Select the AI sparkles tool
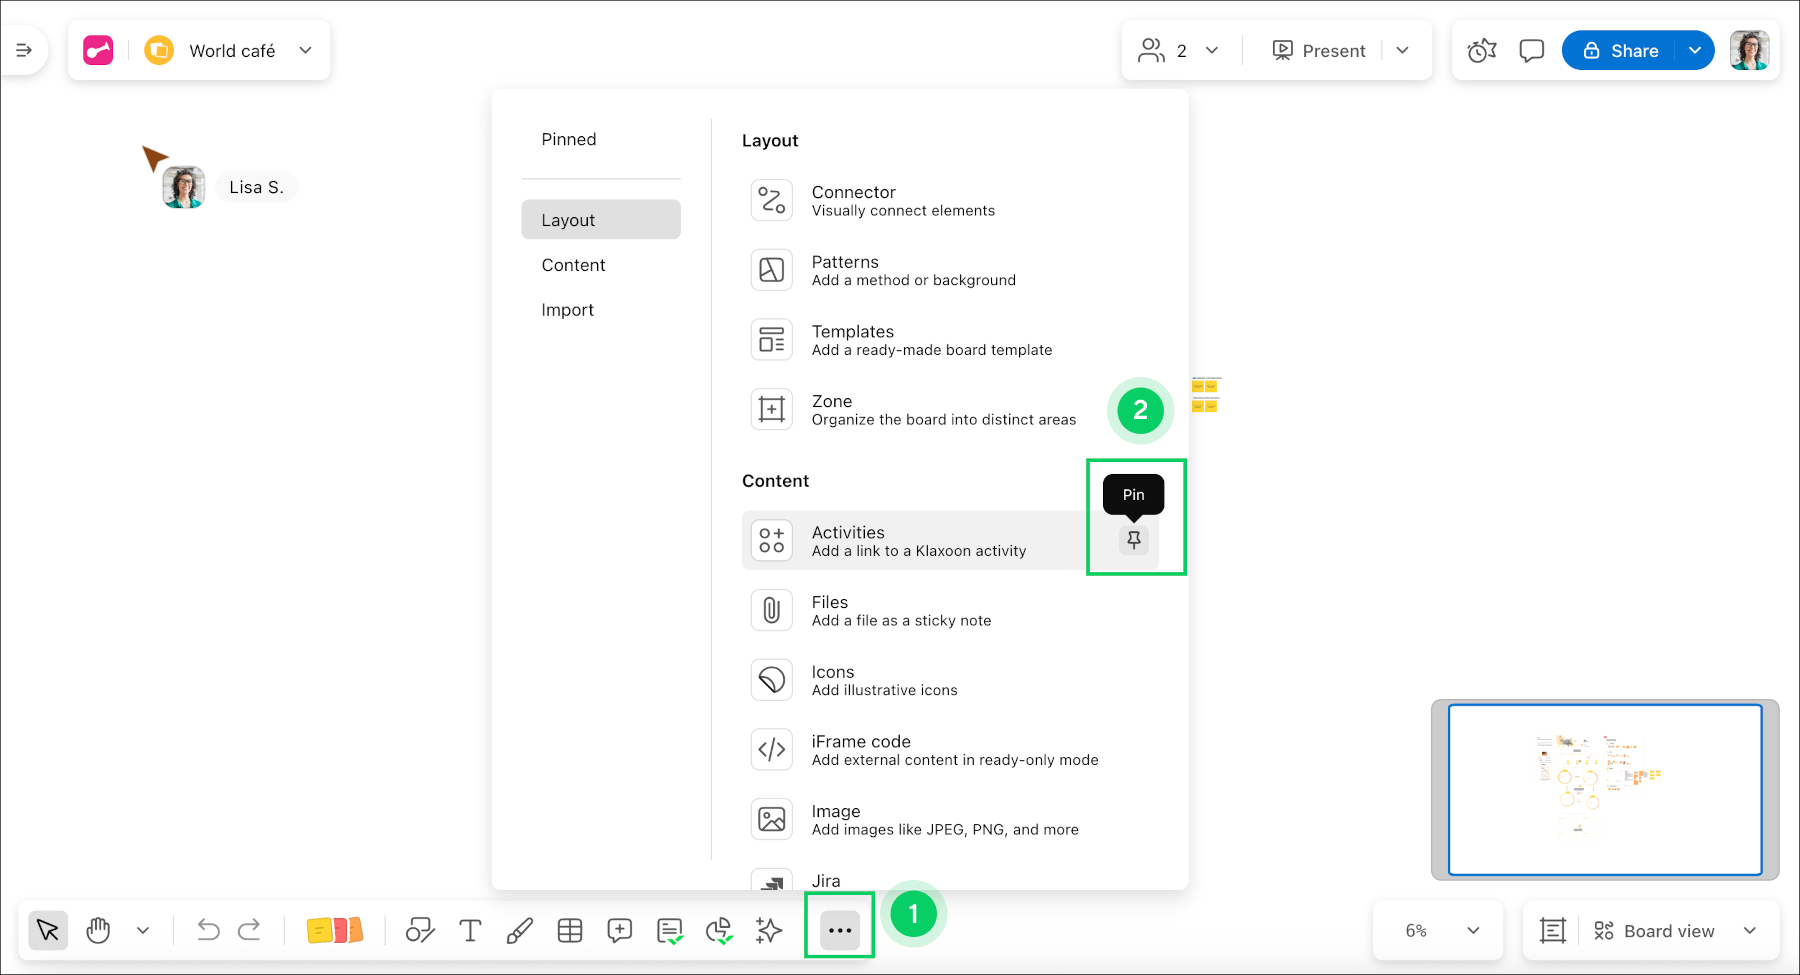The height and width of the screenshot is (975, 1800). (768, 930)
